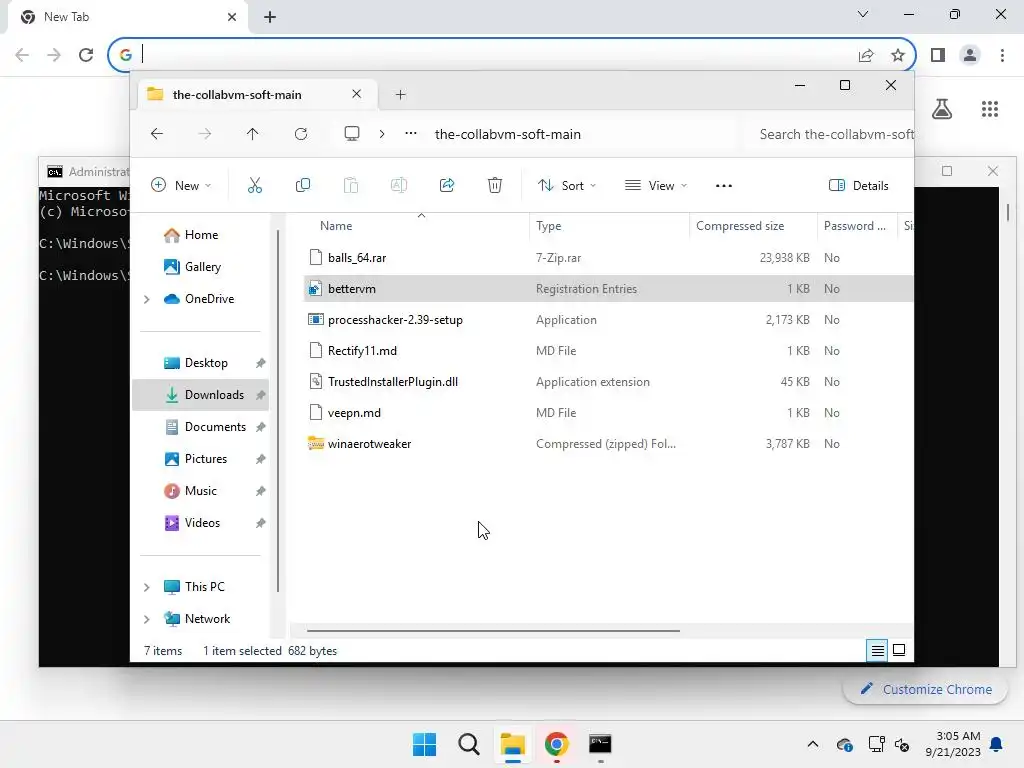The image size is (1024, 768).
Task: Click the breadcrumb ellipsis in address bar
Action: click(411, 133)
